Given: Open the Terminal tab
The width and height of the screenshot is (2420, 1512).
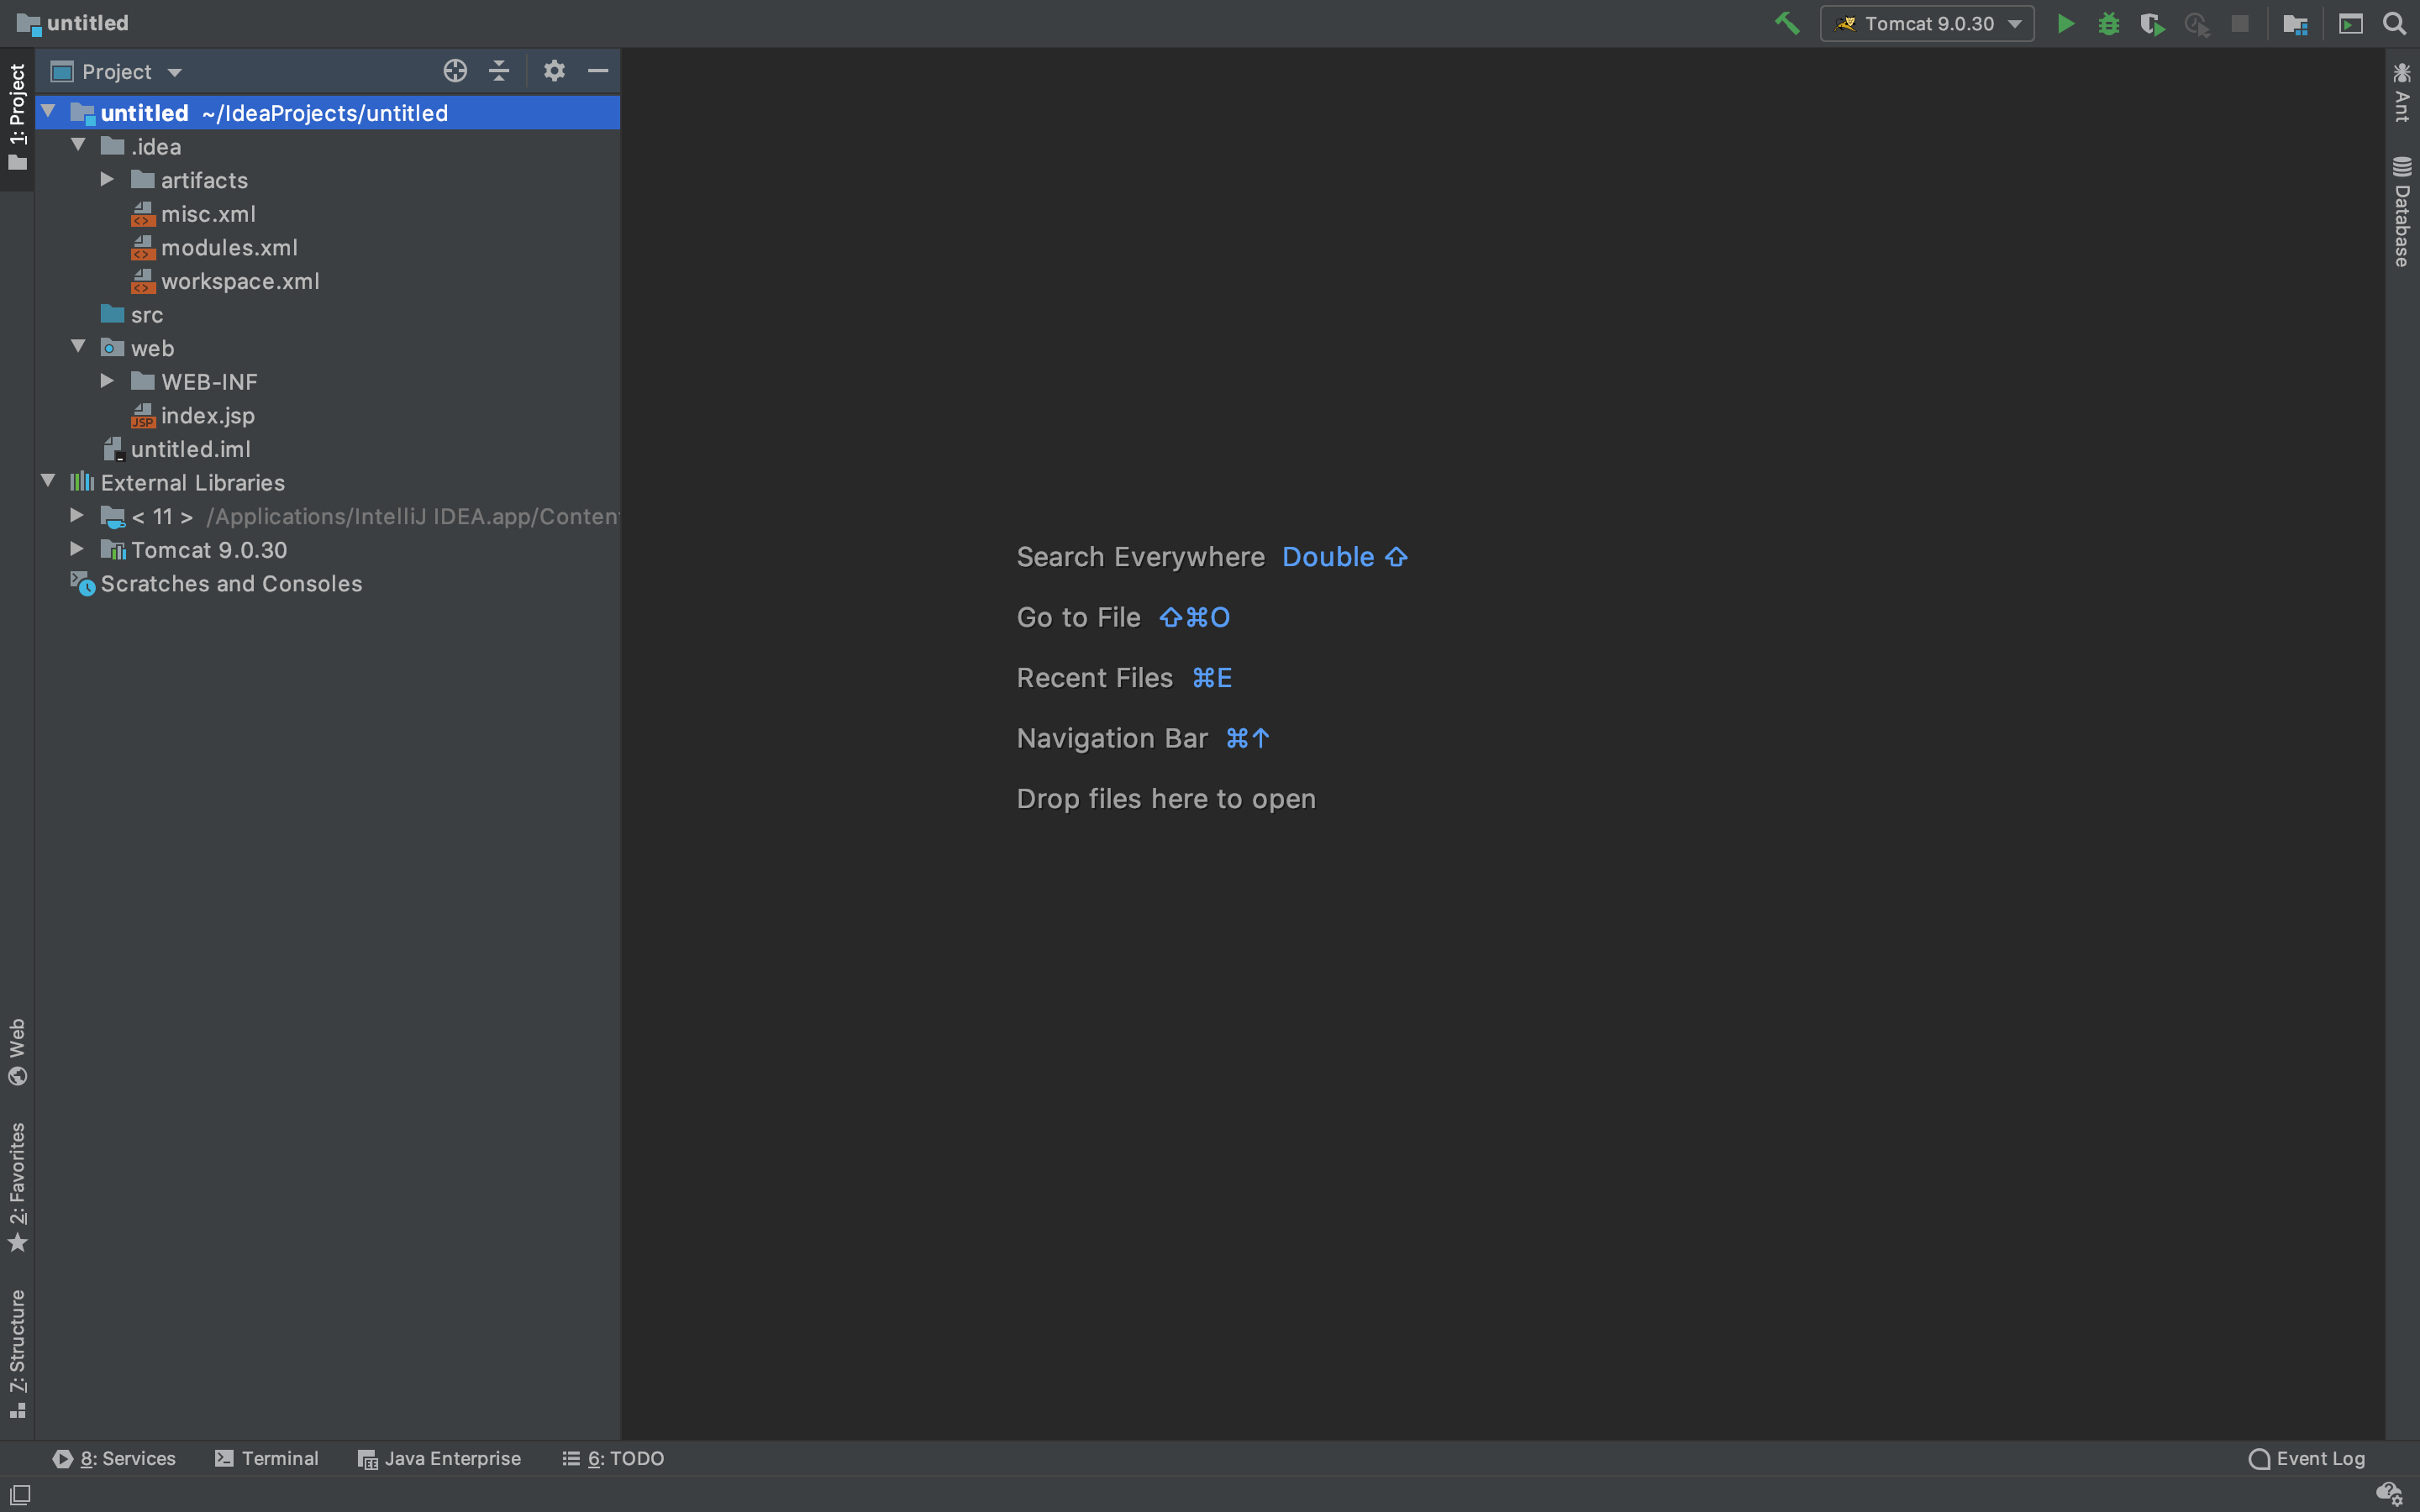Looking at the screenshot, I should 267,1458.
